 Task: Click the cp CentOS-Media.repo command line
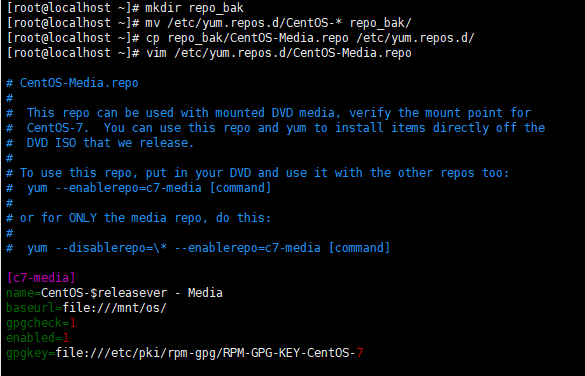240,38
